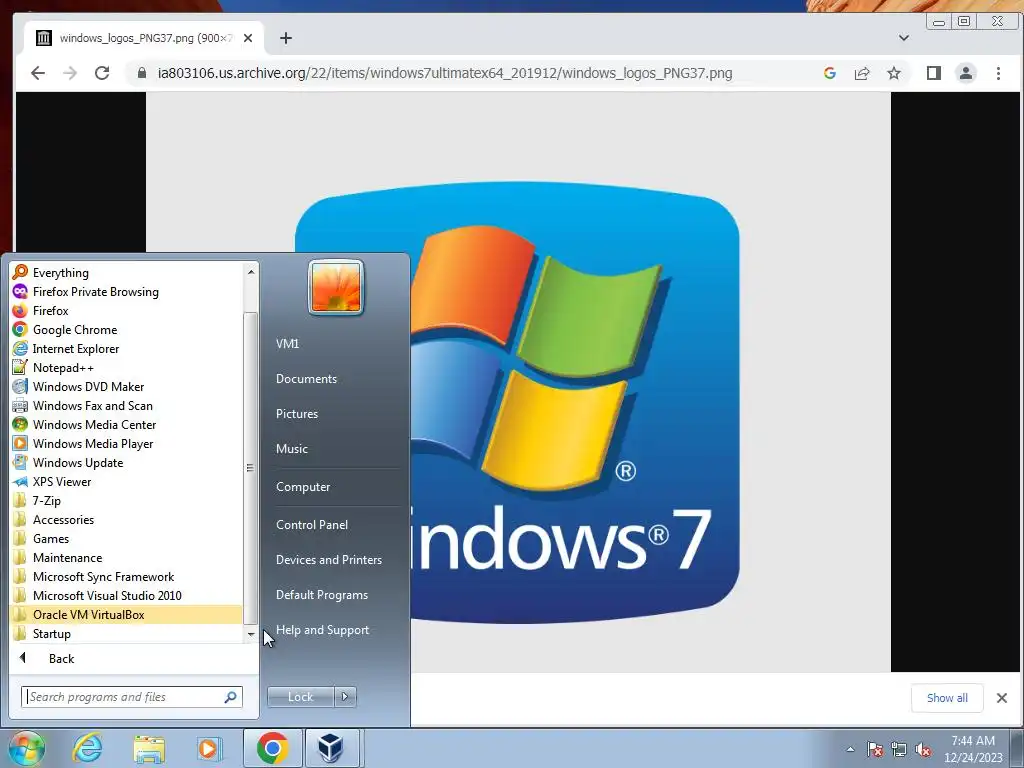Share this page icon in Chrome
The width and height of the screenshot is (1024, 768).
862,73
